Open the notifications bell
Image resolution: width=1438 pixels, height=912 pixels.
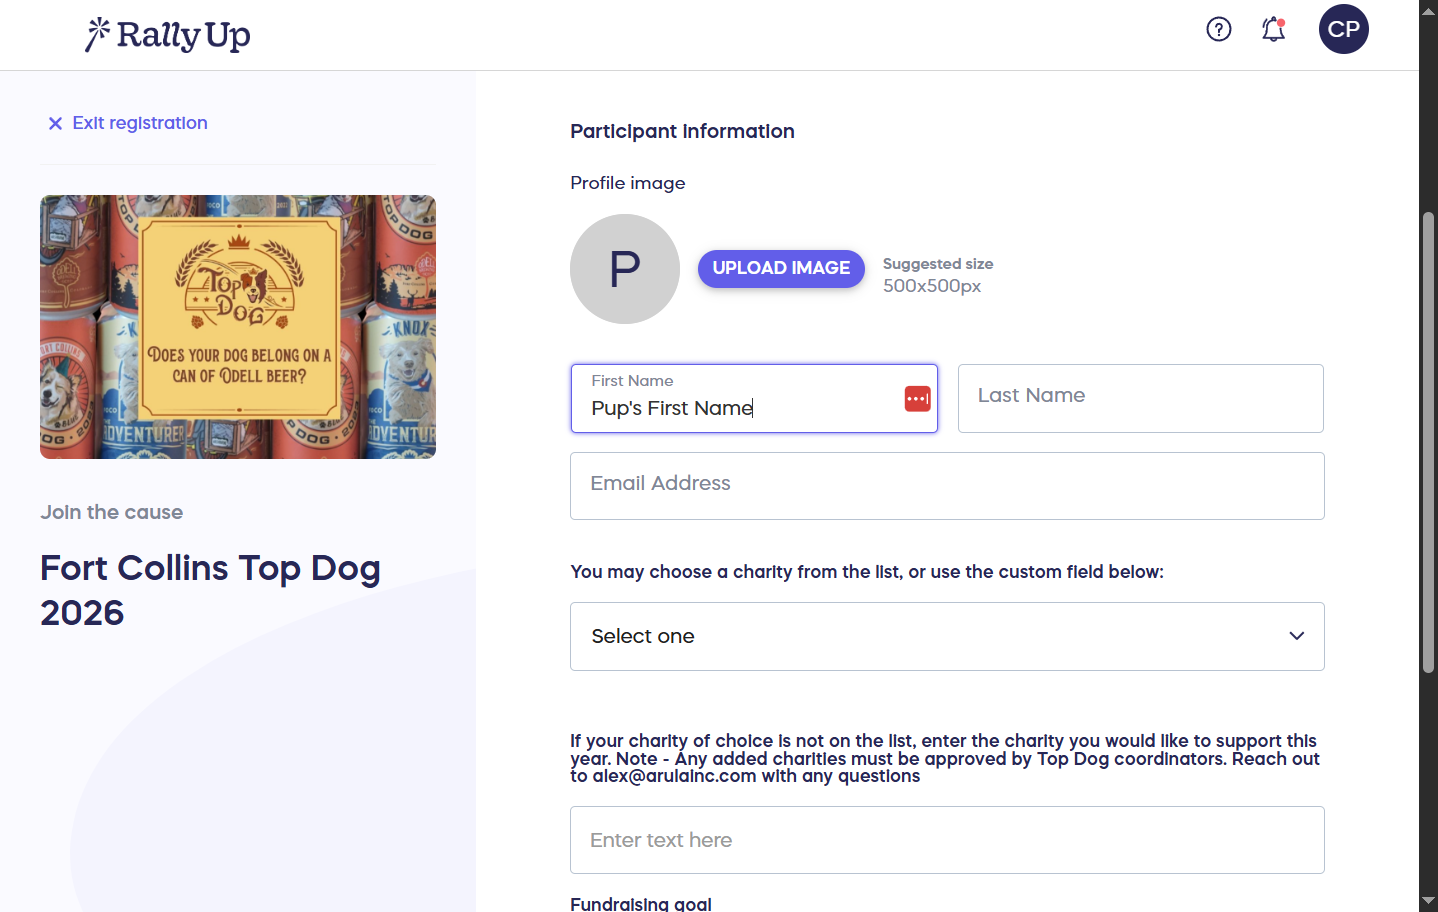tap(1273, 29)
